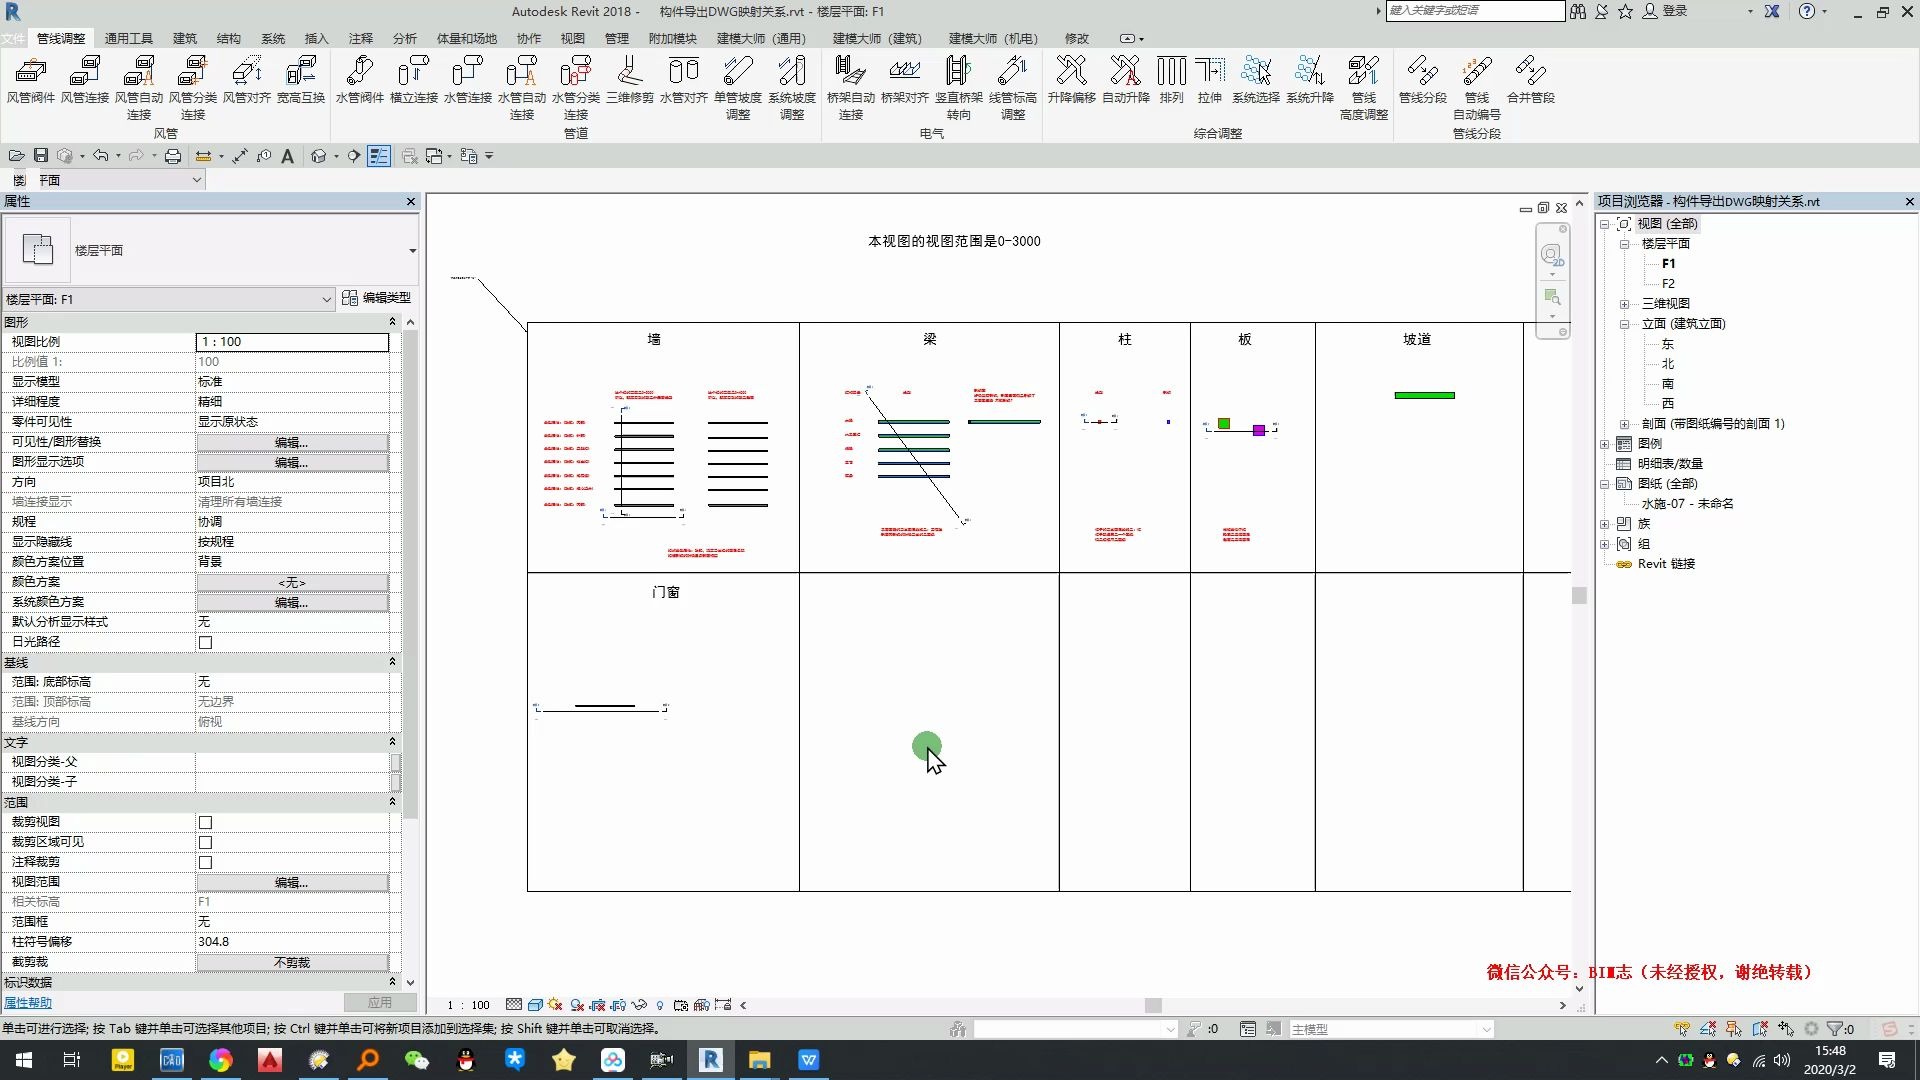
Task: Click the 视图比例 1:100 input field
Action: 292,342
